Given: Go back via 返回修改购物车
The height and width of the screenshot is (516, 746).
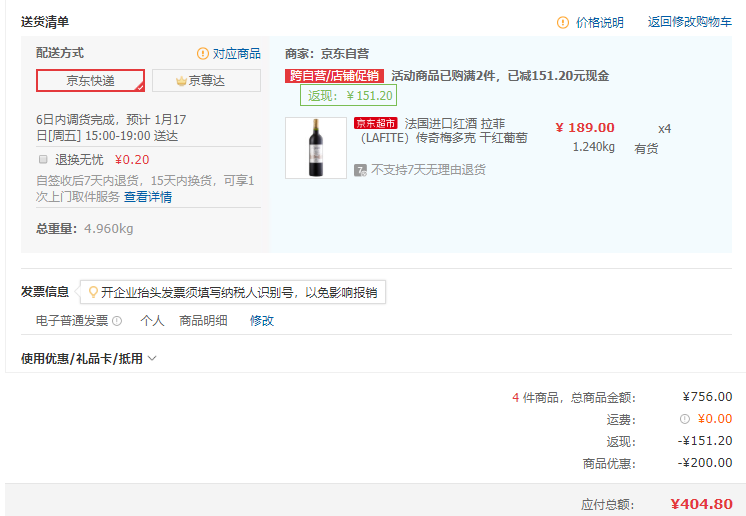Looking at the screenshot, I should [x=689, y=22].
